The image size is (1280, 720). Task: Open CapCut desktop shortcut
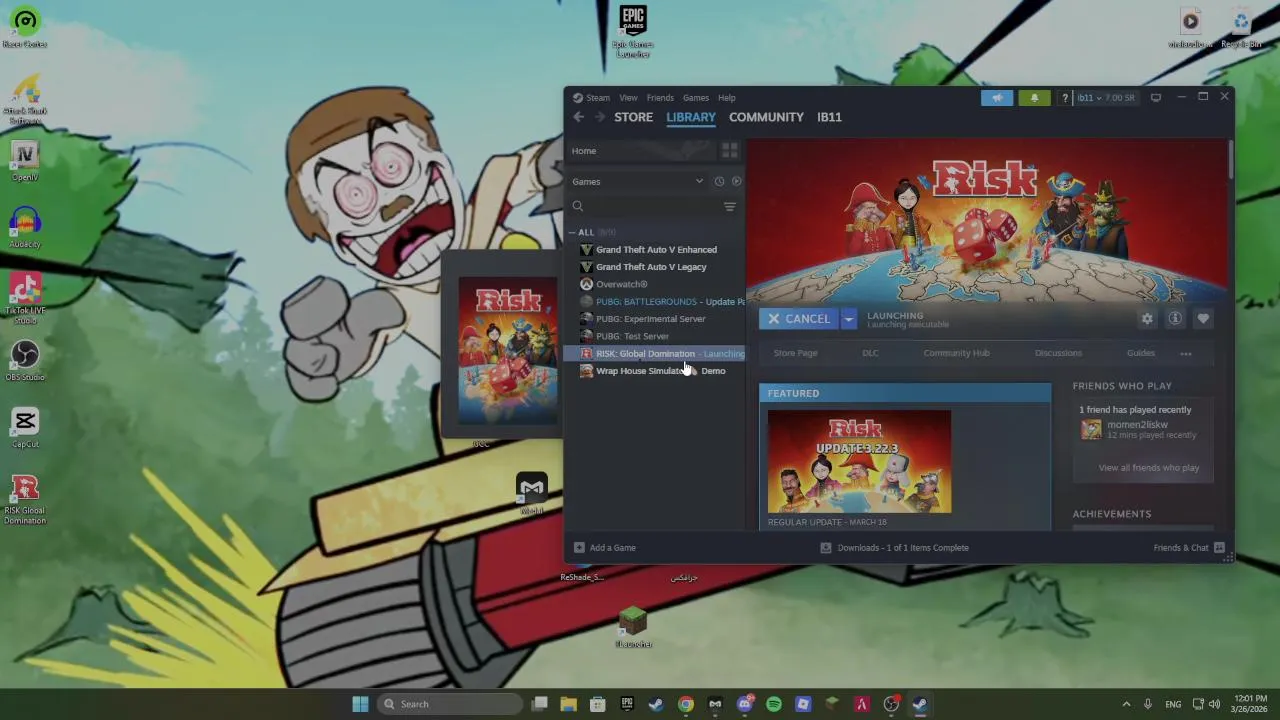click(25, 427)
